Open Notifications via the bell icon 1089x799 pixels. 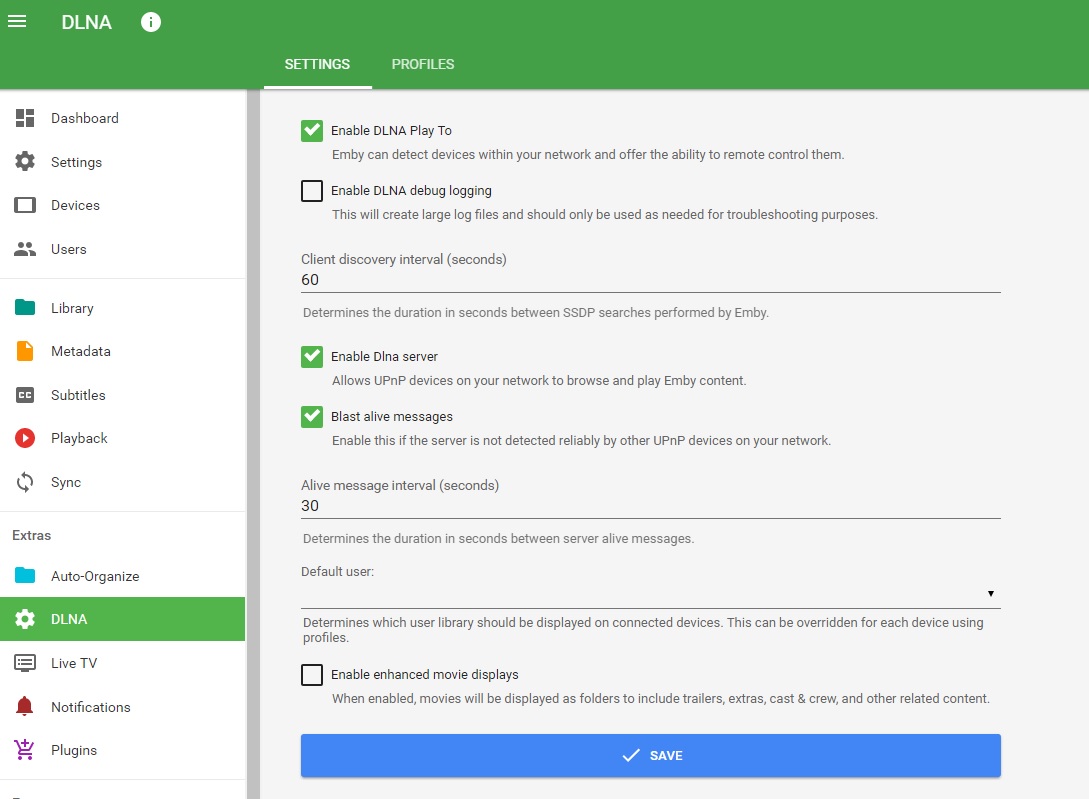[25, 707]
